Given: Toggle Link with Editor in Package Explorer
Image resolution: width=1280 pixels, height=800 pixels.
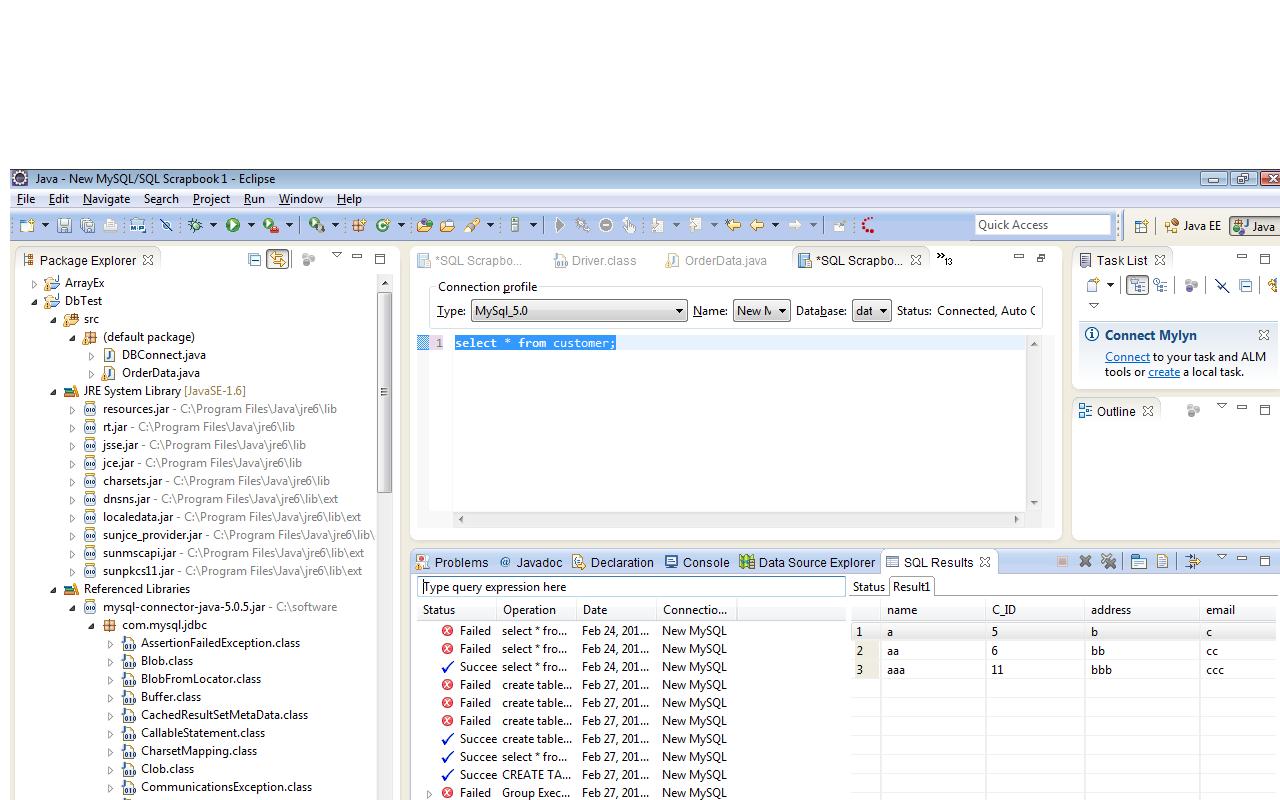Looking at the screenshot, I should (x=277, y=260).
